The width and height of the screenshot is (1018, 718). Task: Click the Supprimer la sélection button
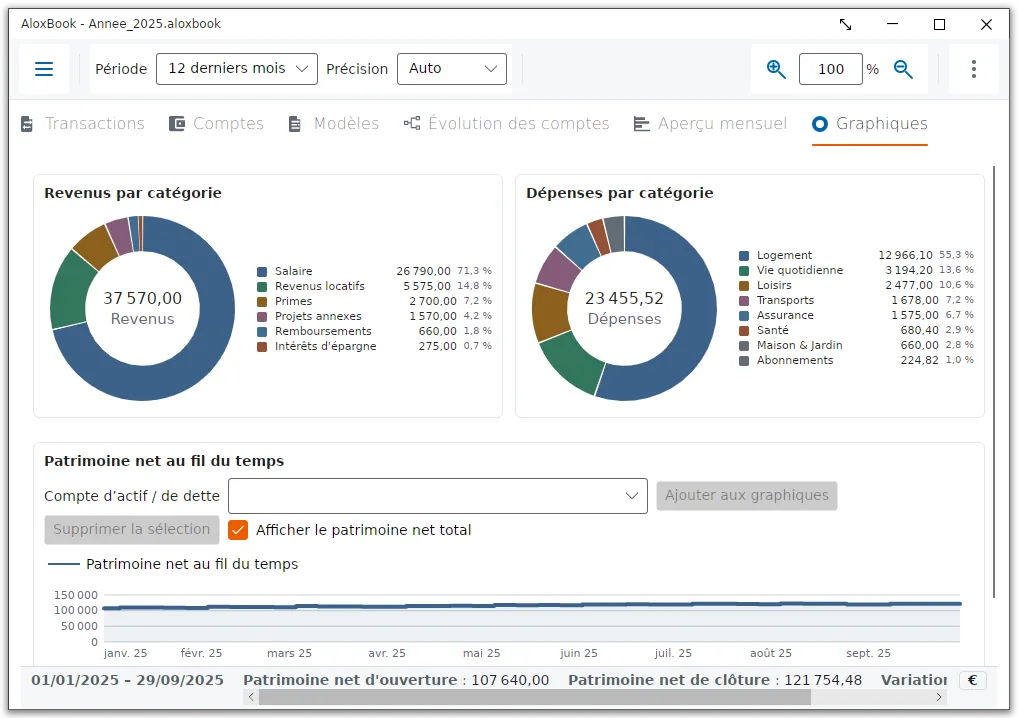tap(132, 529)
